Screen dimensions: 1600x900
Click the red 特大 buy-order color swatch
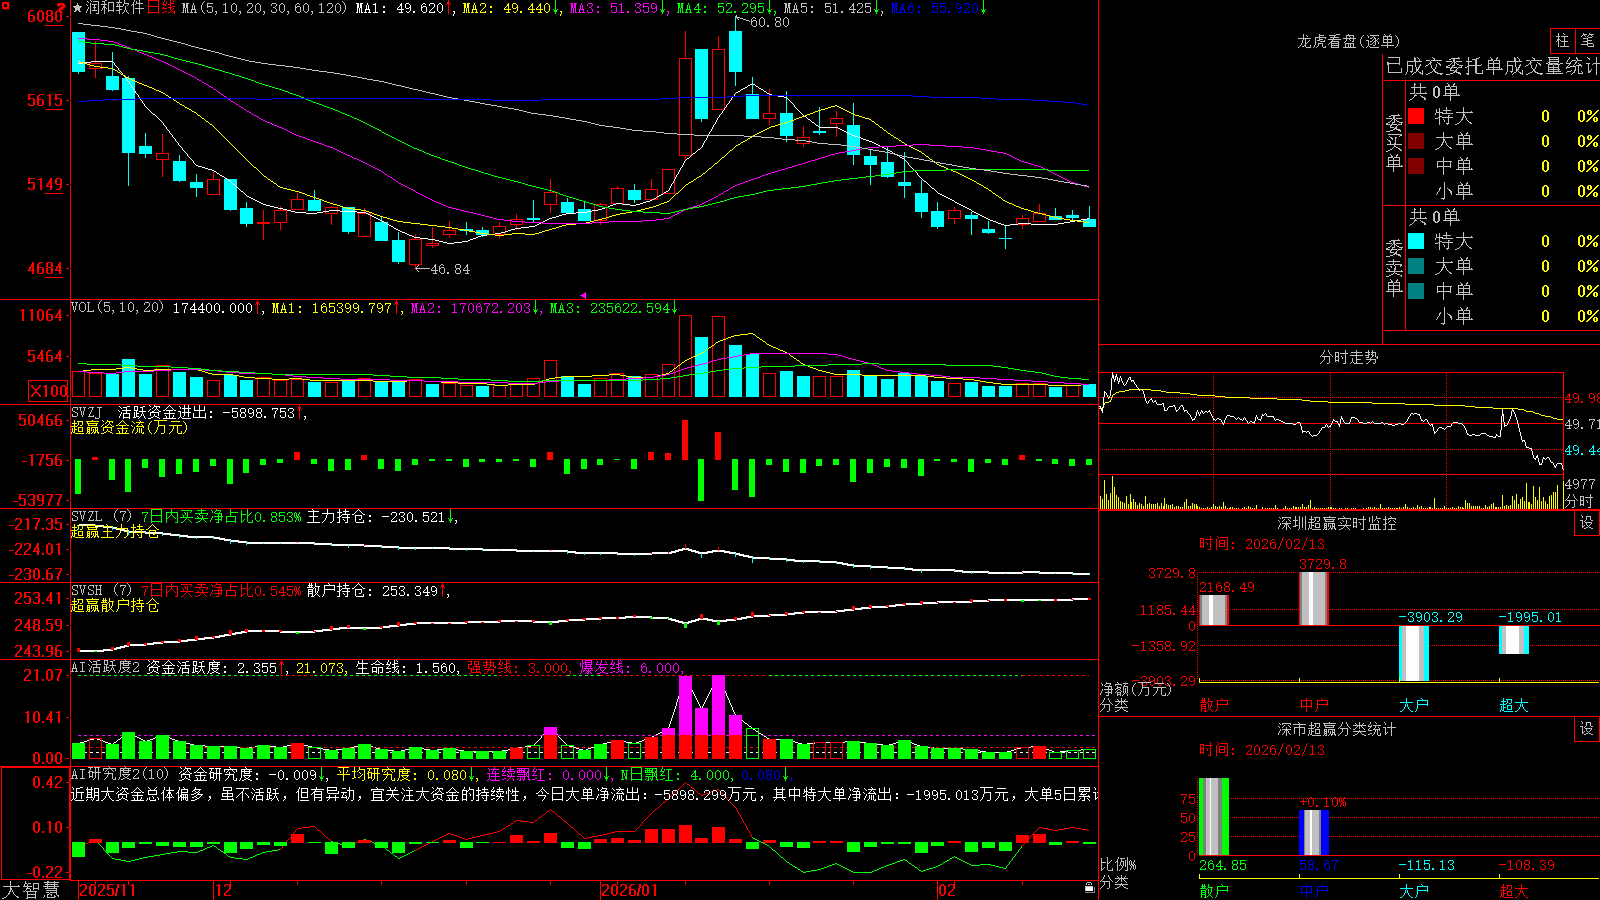tap(1416, 116)
